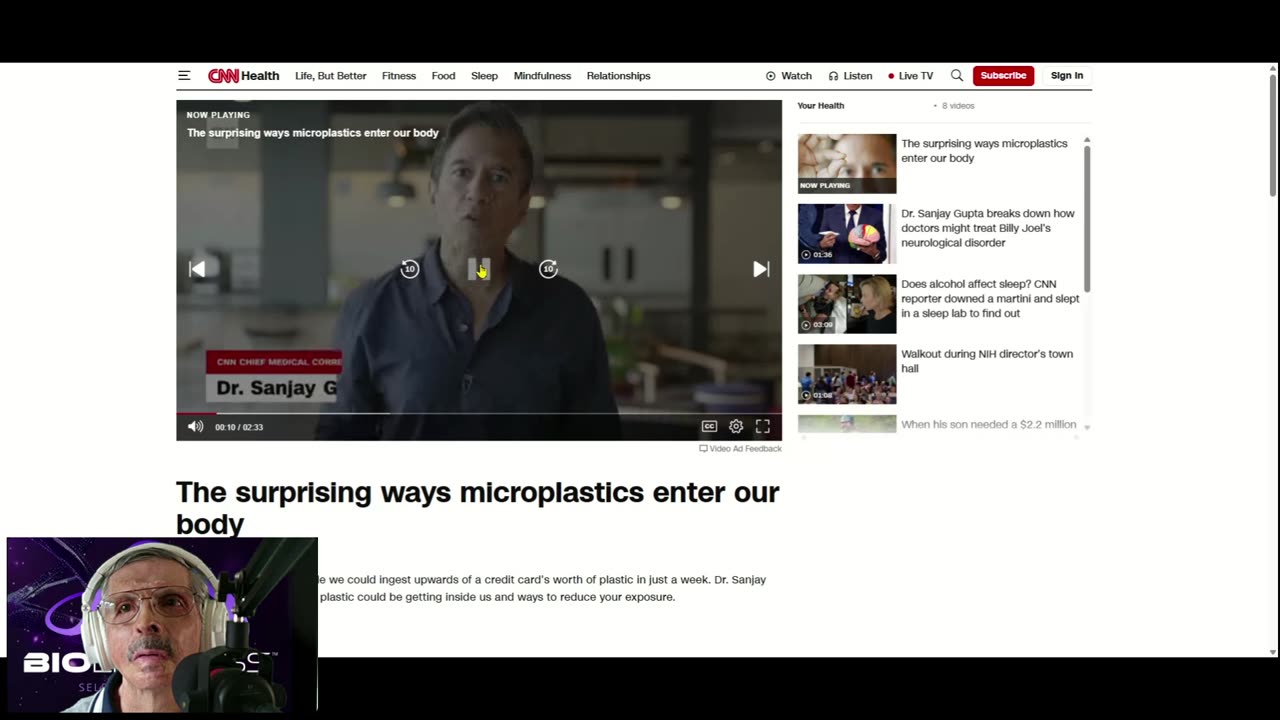Click the NOW PLAYING label in video
This screenshot has width=1280, height=720.
pyautogui.click(x=218, y=116)
